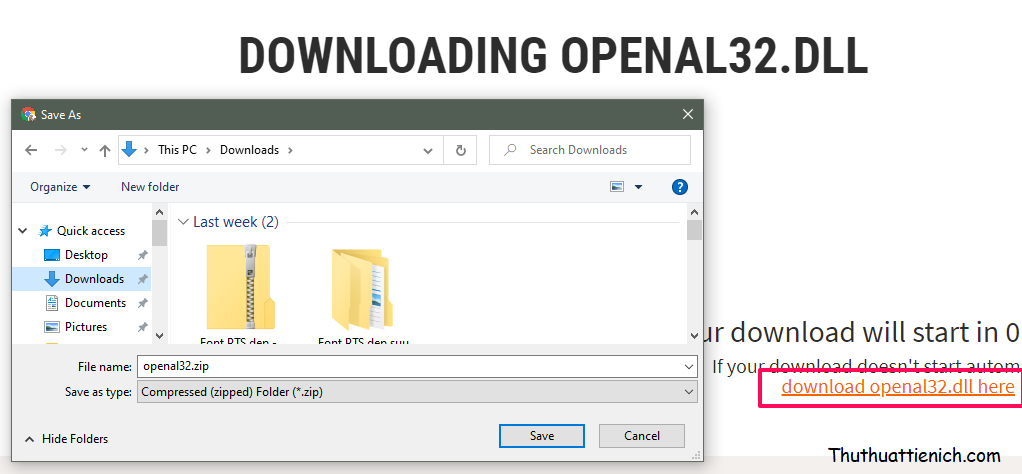Click the file list scroll up arrow
The height and width of the screenshot is (474, 1022).
point(694,211)
